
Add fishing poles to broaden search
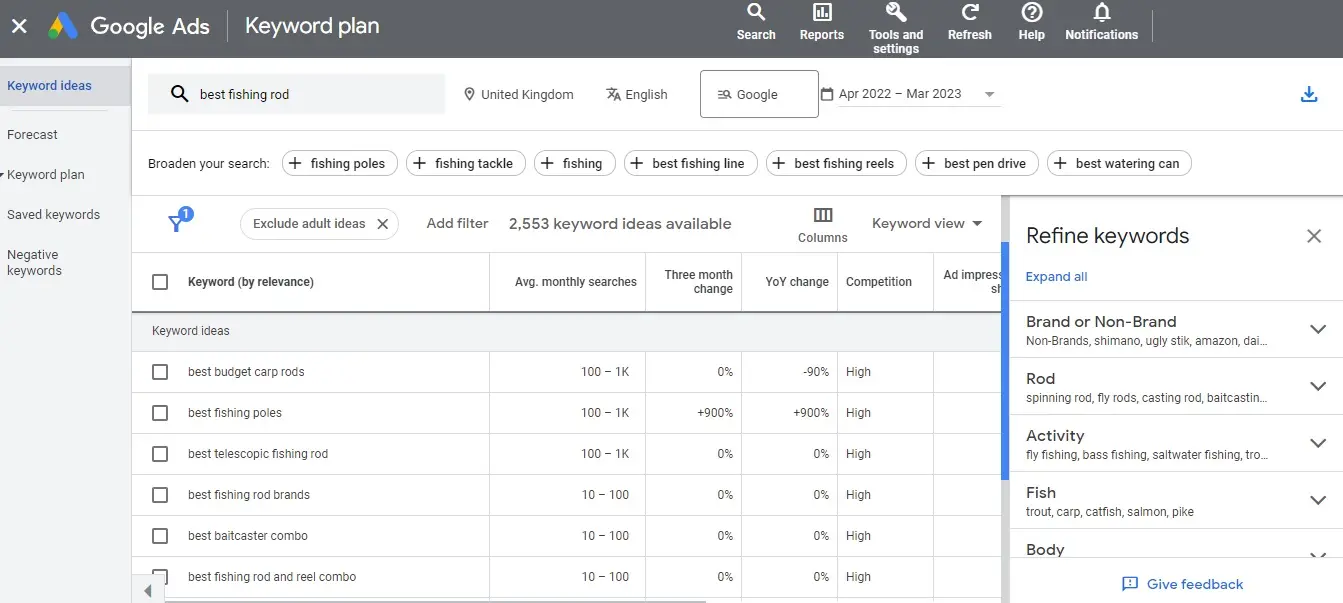(340, 163)
